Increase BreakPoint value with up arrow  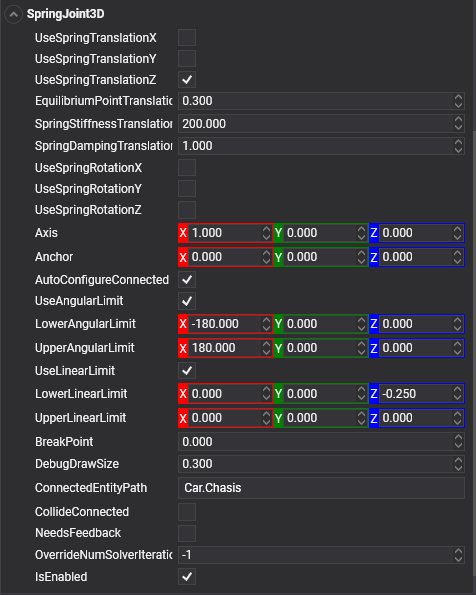[x=459, y=438]
